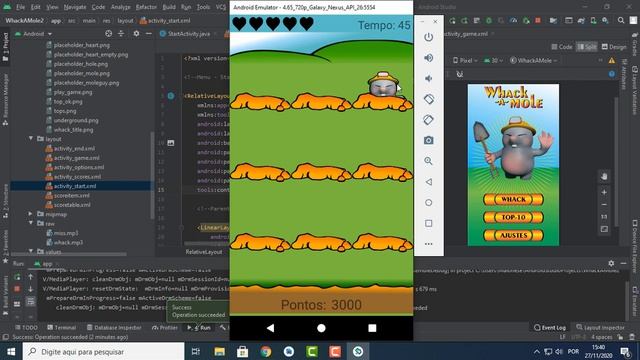The image size is (640, 360).
Task: Open Chrome from the taskbar
Action: [266, 351]
